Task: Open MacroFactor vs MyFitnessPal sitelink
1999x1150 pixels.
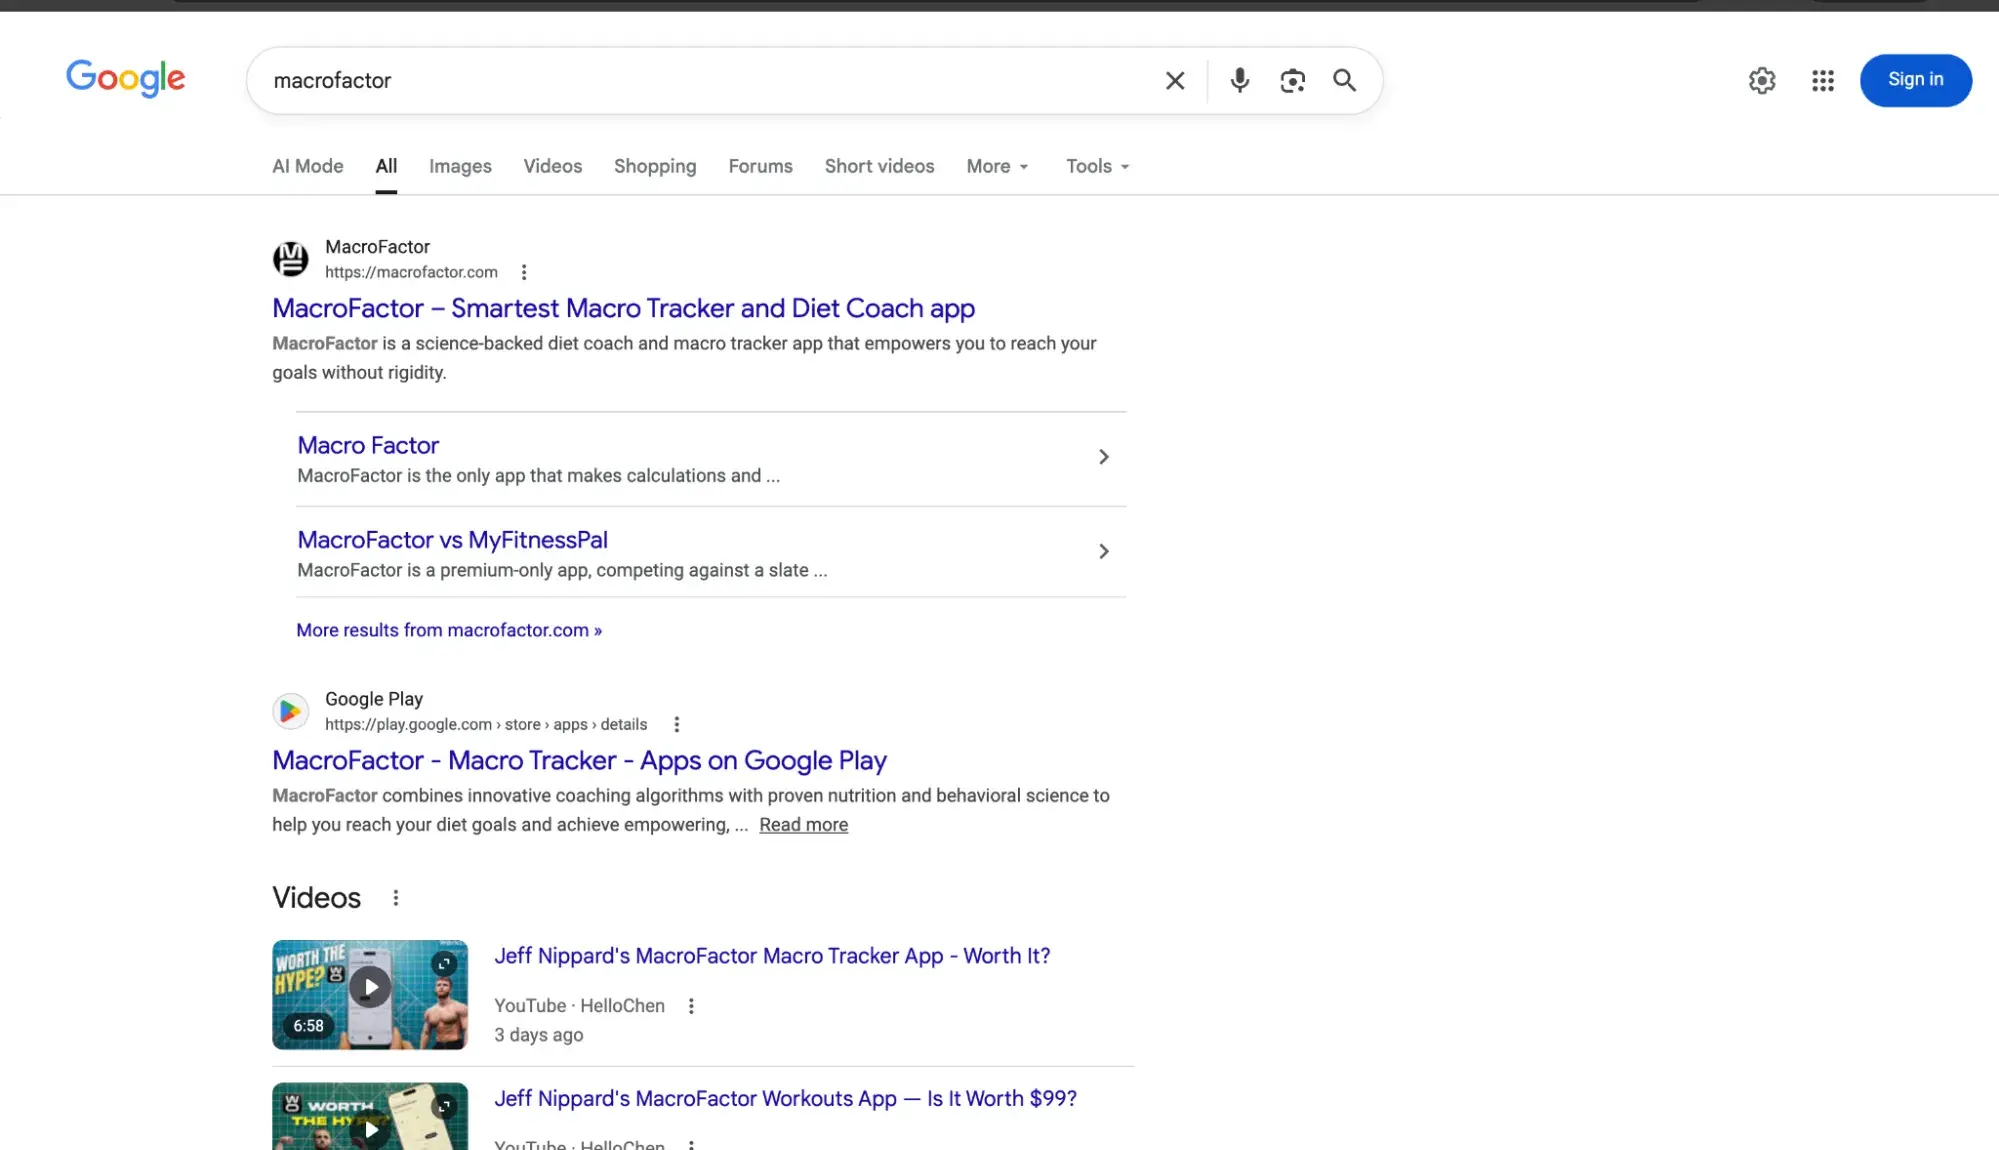Action: 452,540
